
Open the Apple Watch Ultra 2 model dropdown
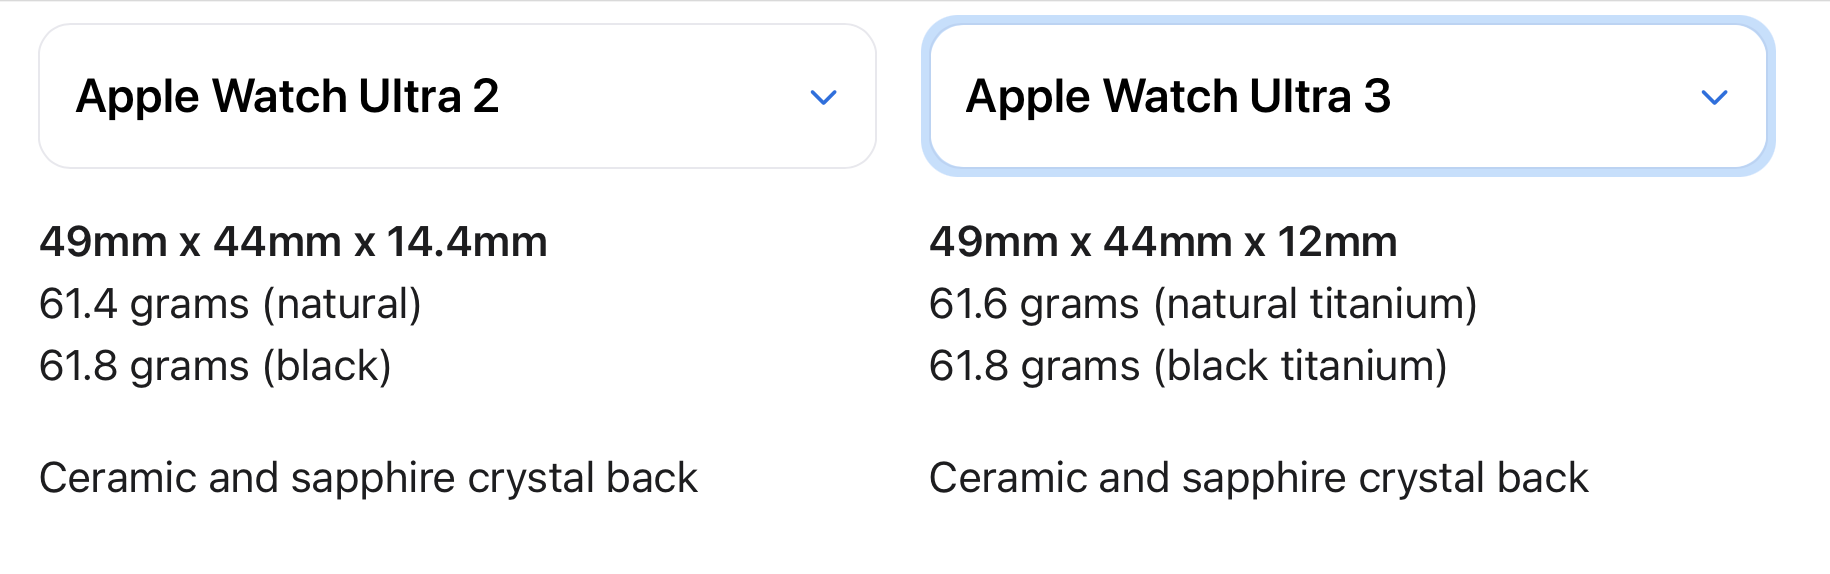pyautogui.click(x=457, y=96)
